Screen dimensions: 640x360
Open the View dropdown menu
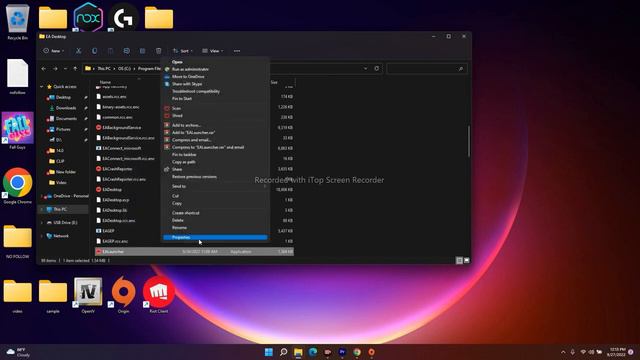coord(213,51)
